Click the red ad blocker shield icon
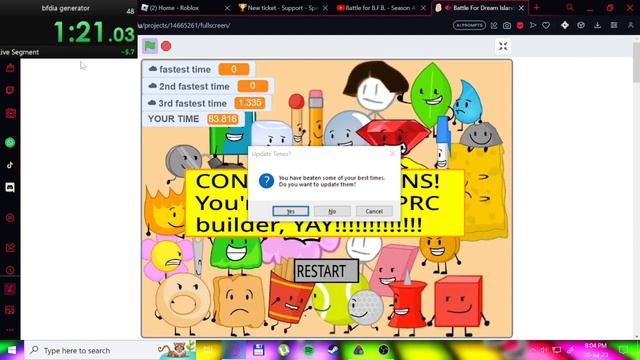This screenshot has width=640, height=360. (x=520, y=25)
